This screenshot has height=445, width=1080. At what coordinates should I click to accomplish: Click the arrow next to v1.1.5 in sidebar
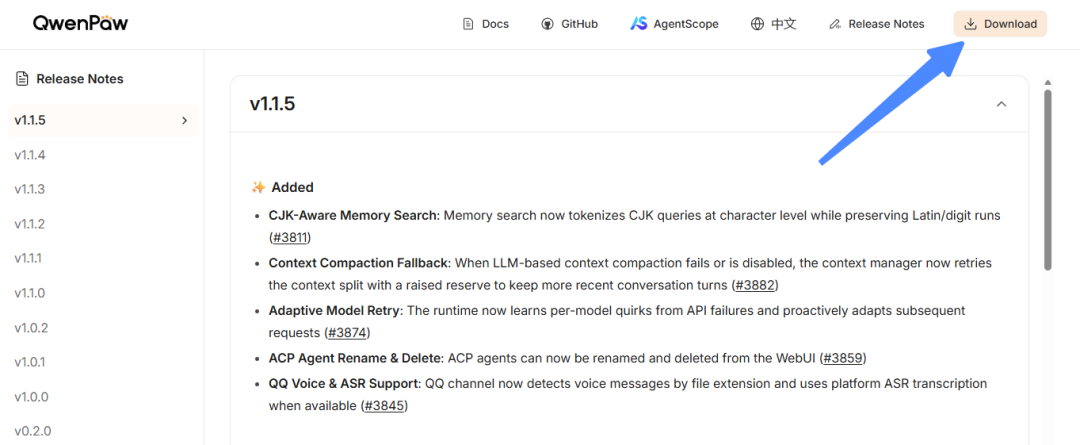184,121
